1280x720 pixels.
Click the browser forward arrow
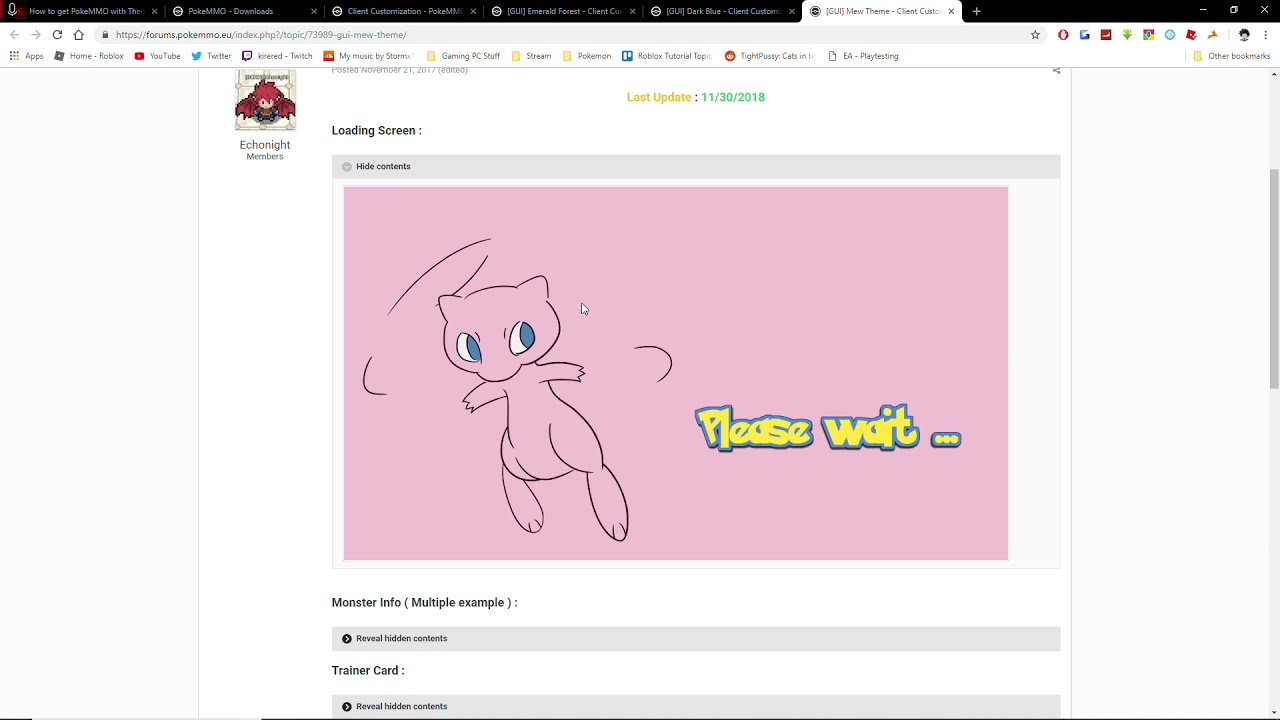(x=35, y=35)
